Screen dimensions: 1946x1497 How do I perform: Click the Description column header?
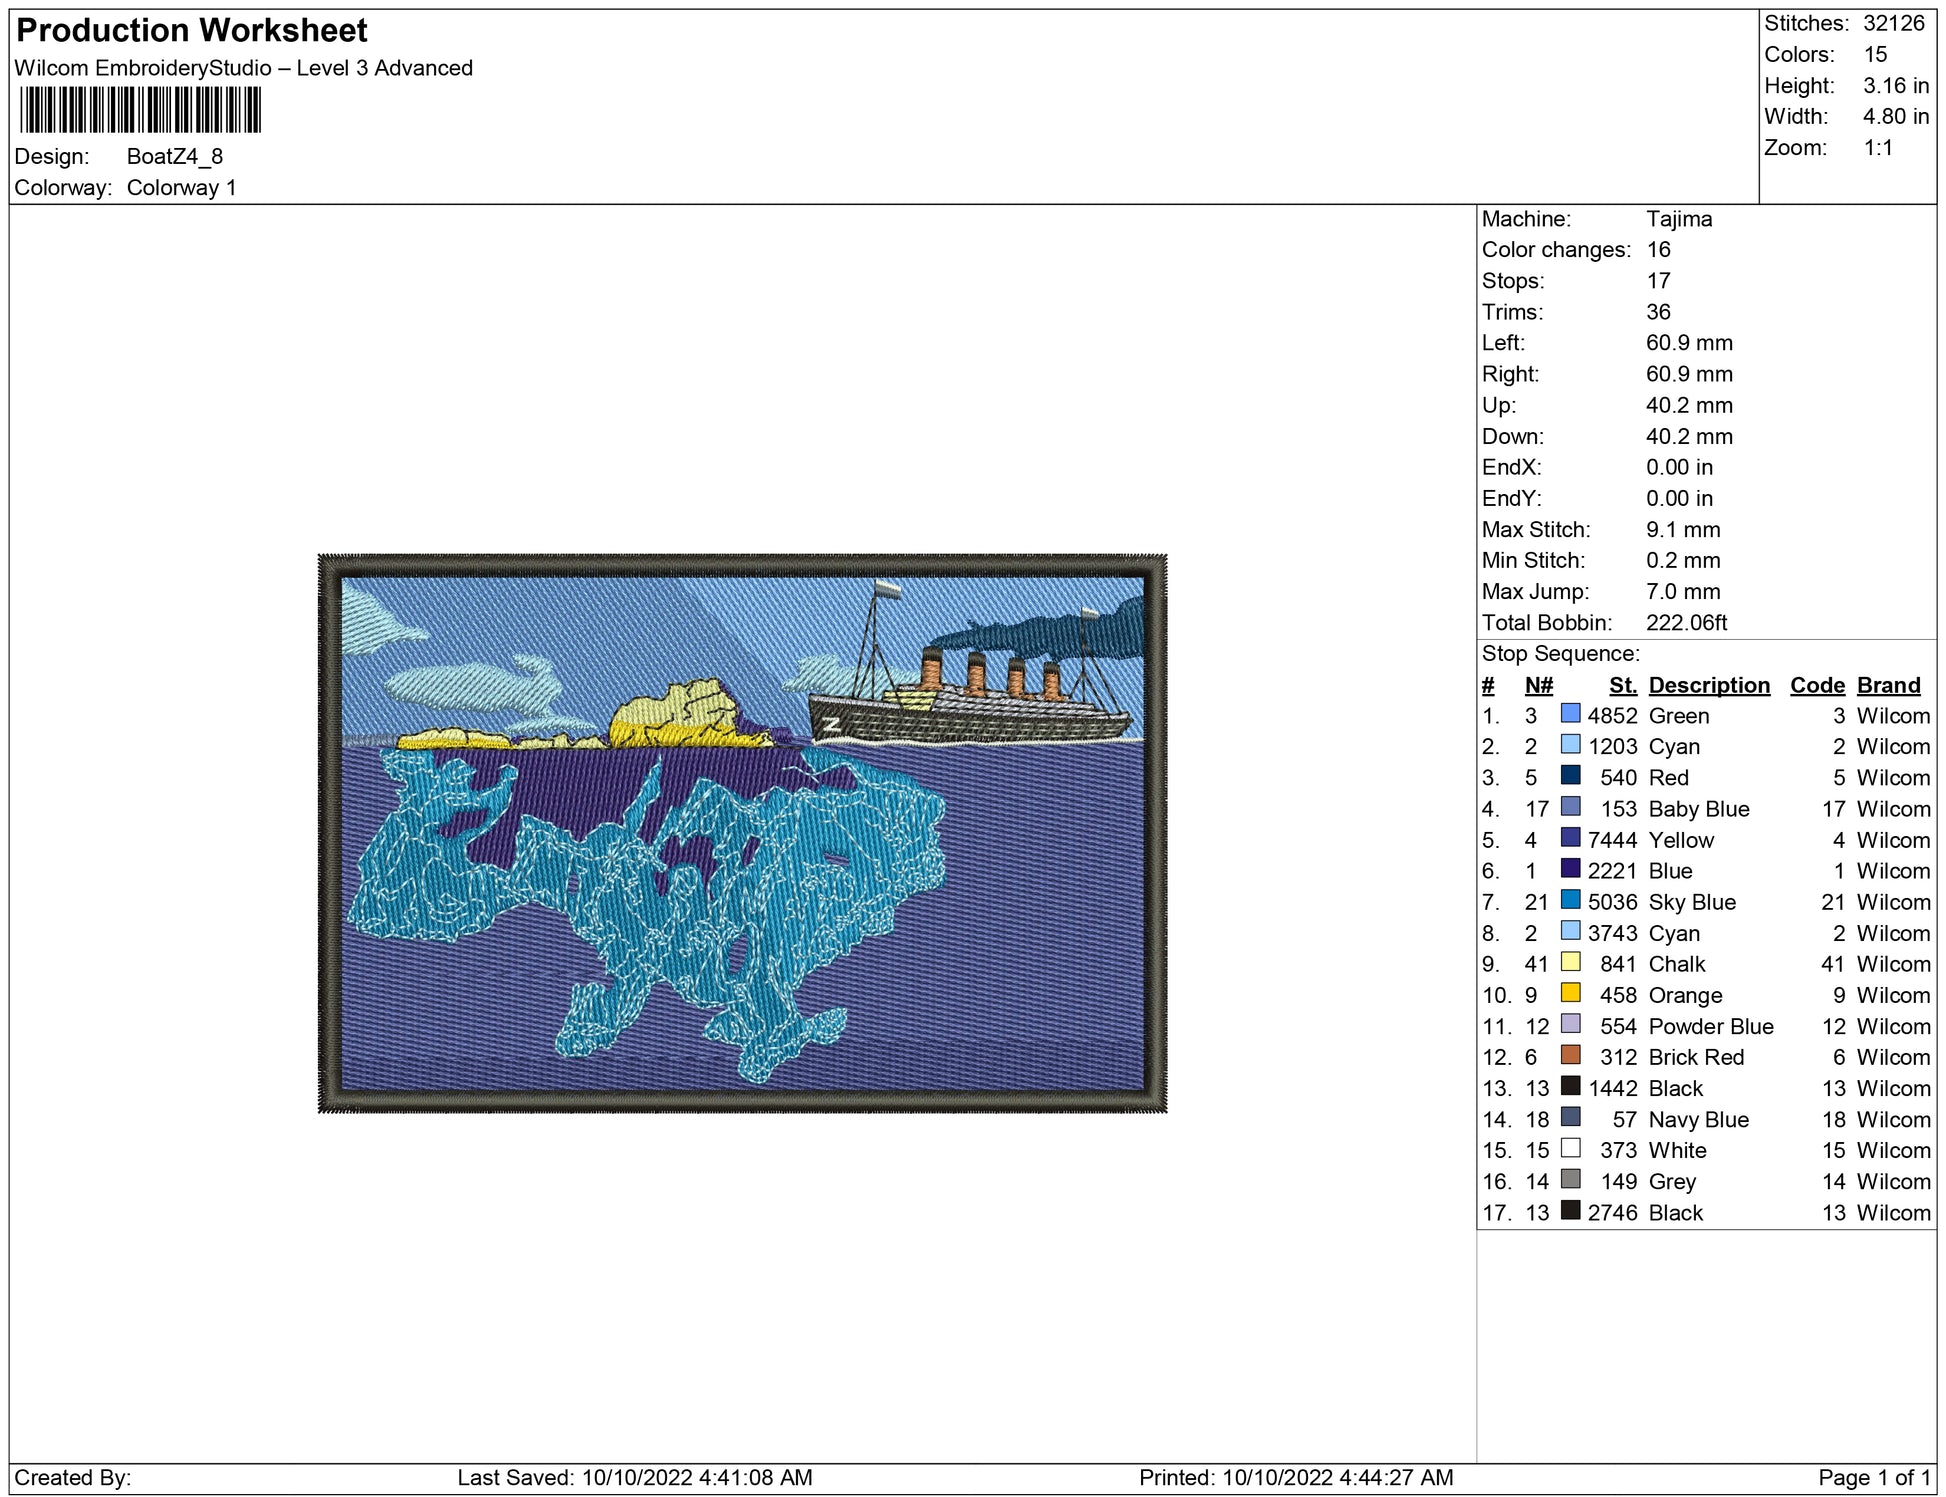tap(1708, 685)
